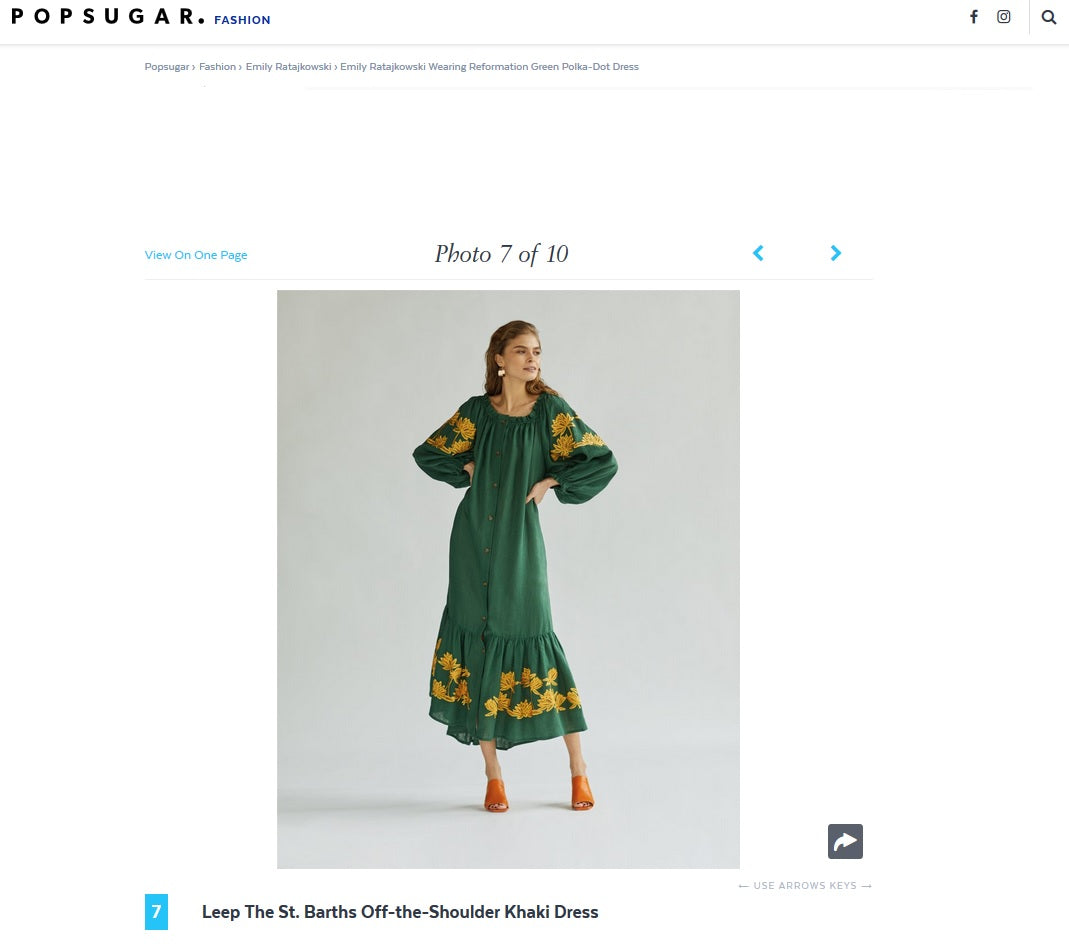Click the Leep St. Barths dress title
Screen dimensions: 1069x951
click(x=400, y=912)
